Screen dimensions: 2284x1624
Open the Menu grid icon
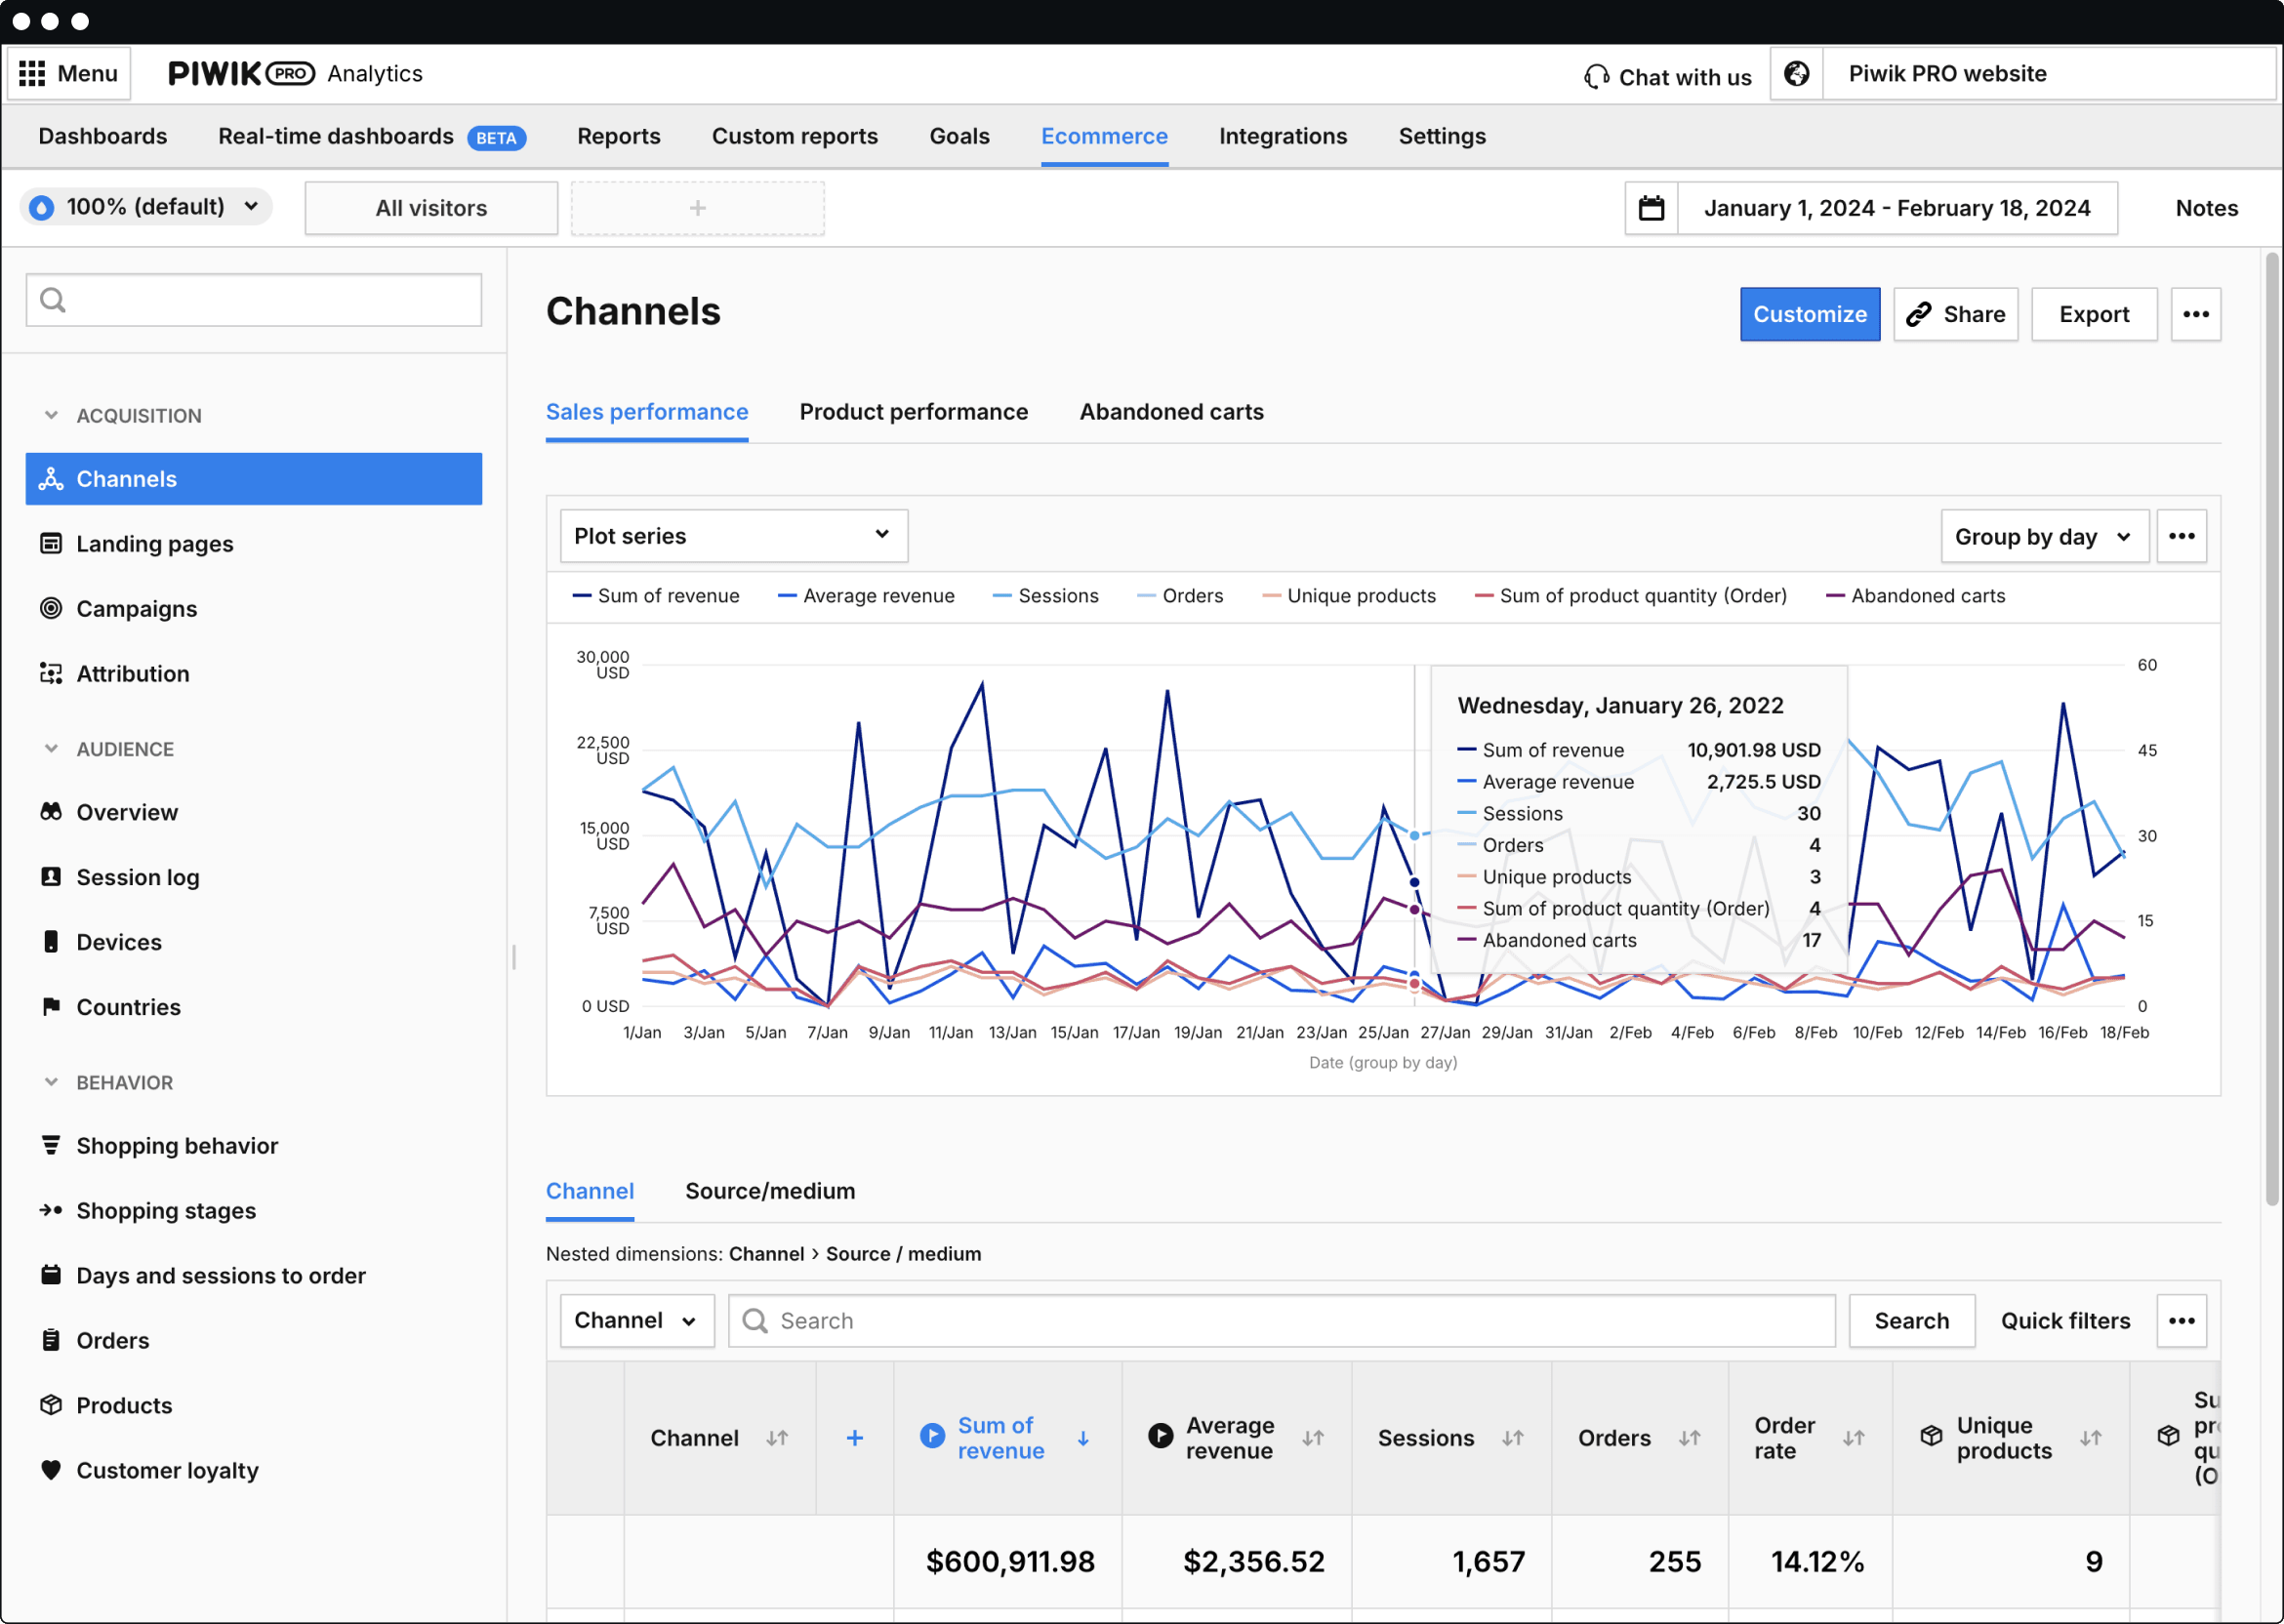[32, 74]
